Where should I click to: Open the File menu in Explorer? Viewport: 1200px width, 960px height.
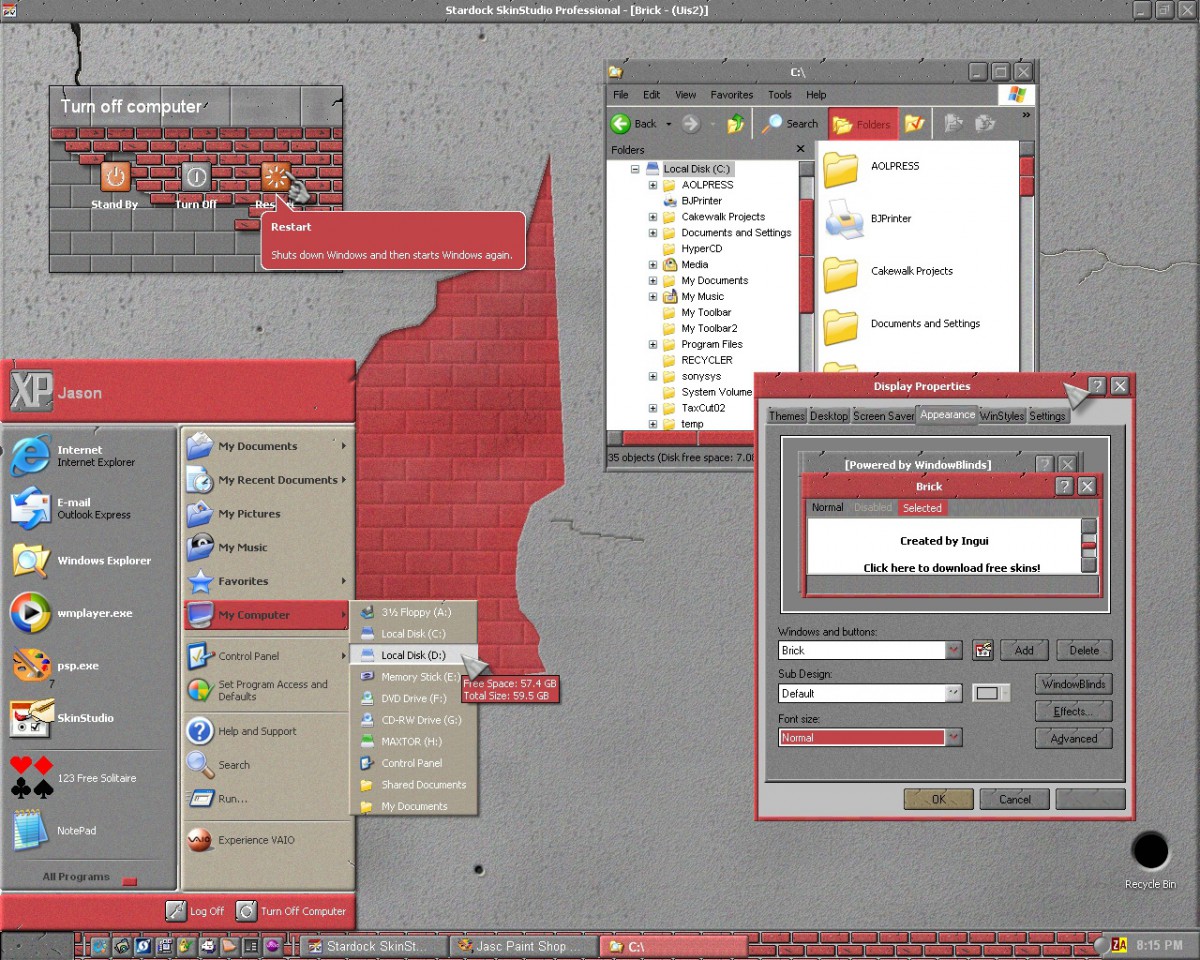pyautogui.click(x=621, y=95)
